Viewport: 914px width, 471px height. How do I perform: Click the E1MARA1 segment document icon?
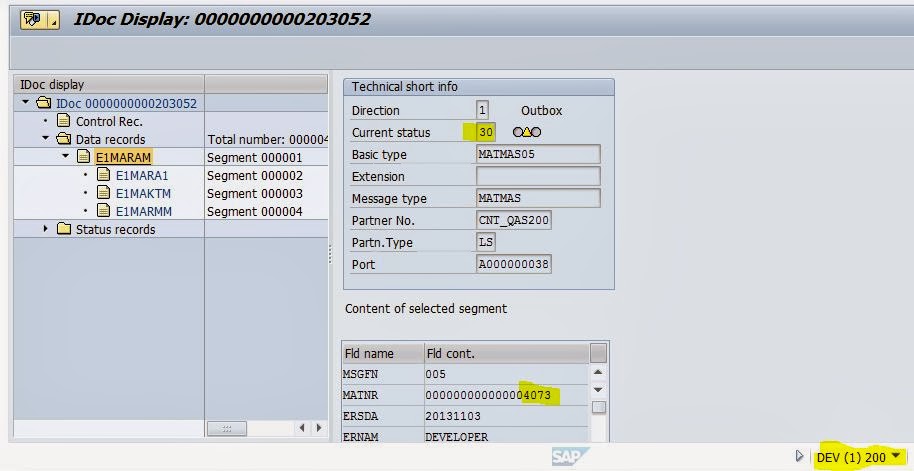103,174
